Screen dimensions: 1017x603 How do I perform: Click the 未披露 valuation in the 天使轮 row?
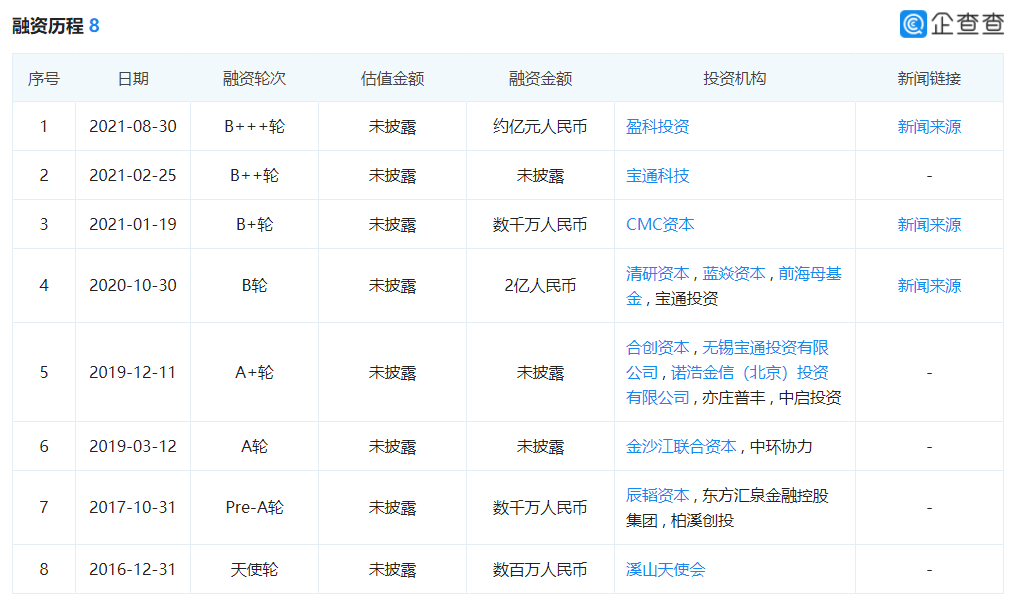click(392, 569)
